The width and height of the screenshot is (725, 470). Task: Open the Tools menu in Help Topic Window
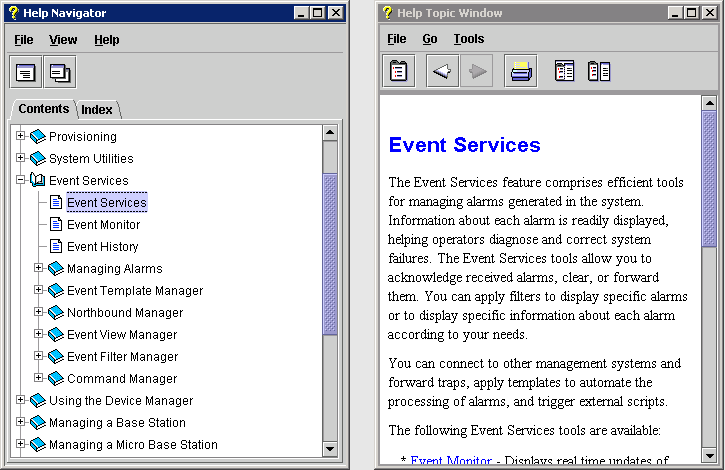(x=468, y=39)
